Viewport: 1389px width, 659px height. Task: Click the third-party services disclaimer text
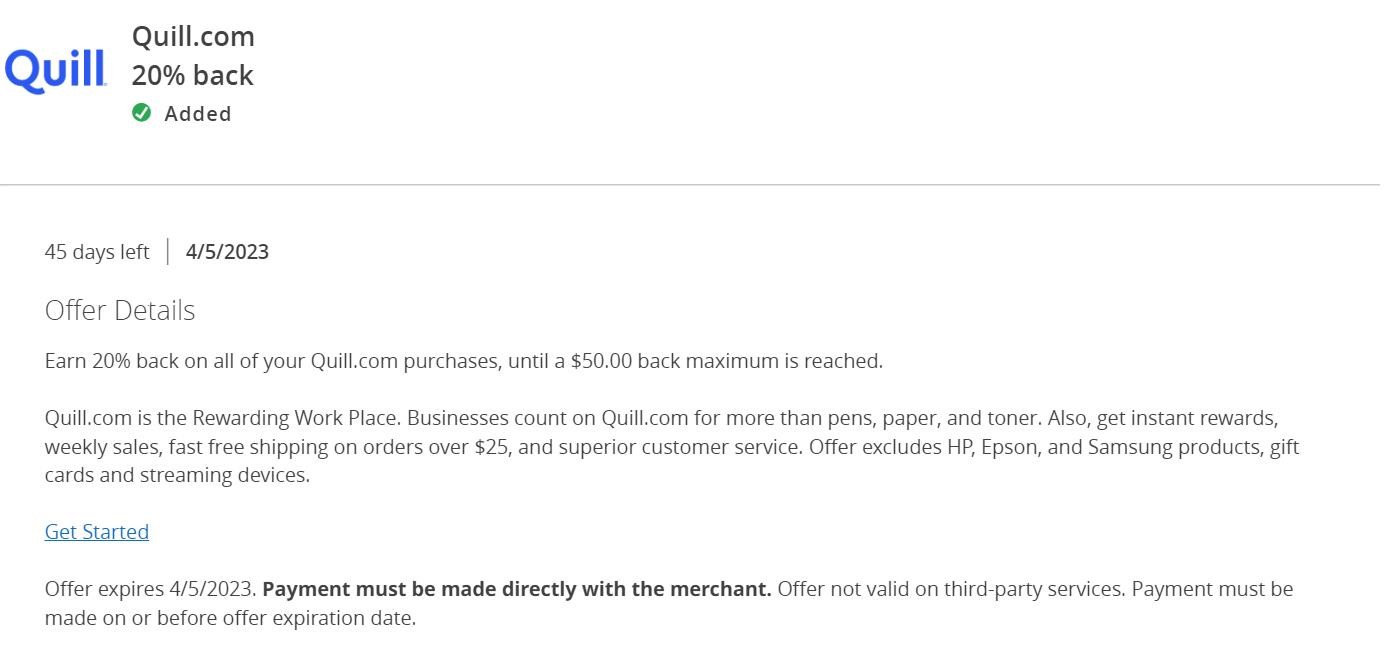tap(951, 589)
